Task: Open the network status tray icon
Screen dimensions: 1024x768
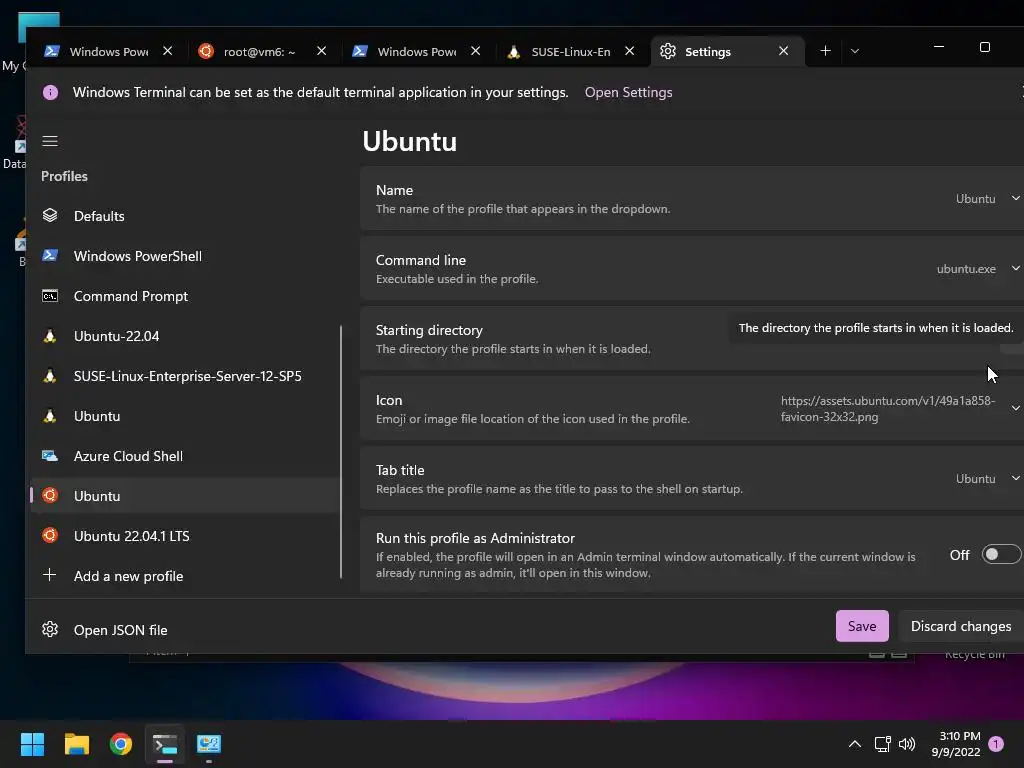Action: [882, 744]
